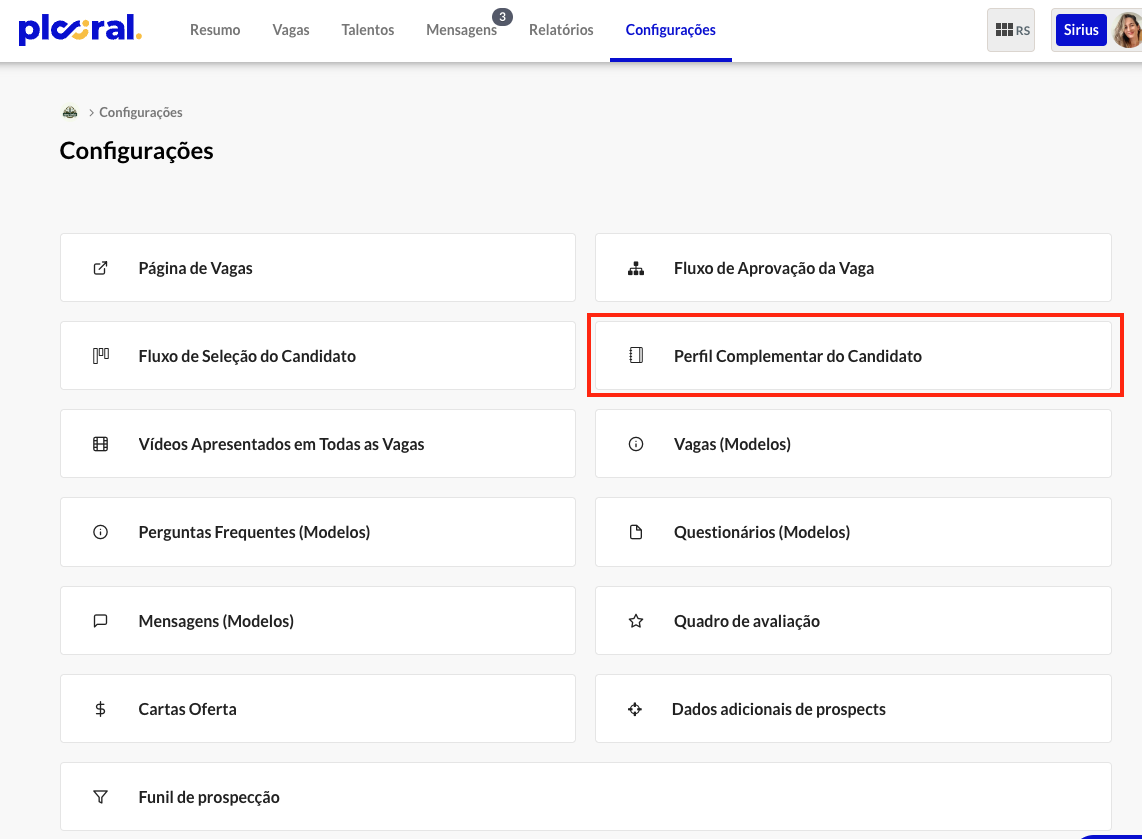Go to the Vagas tab

(x=291, y=30)
